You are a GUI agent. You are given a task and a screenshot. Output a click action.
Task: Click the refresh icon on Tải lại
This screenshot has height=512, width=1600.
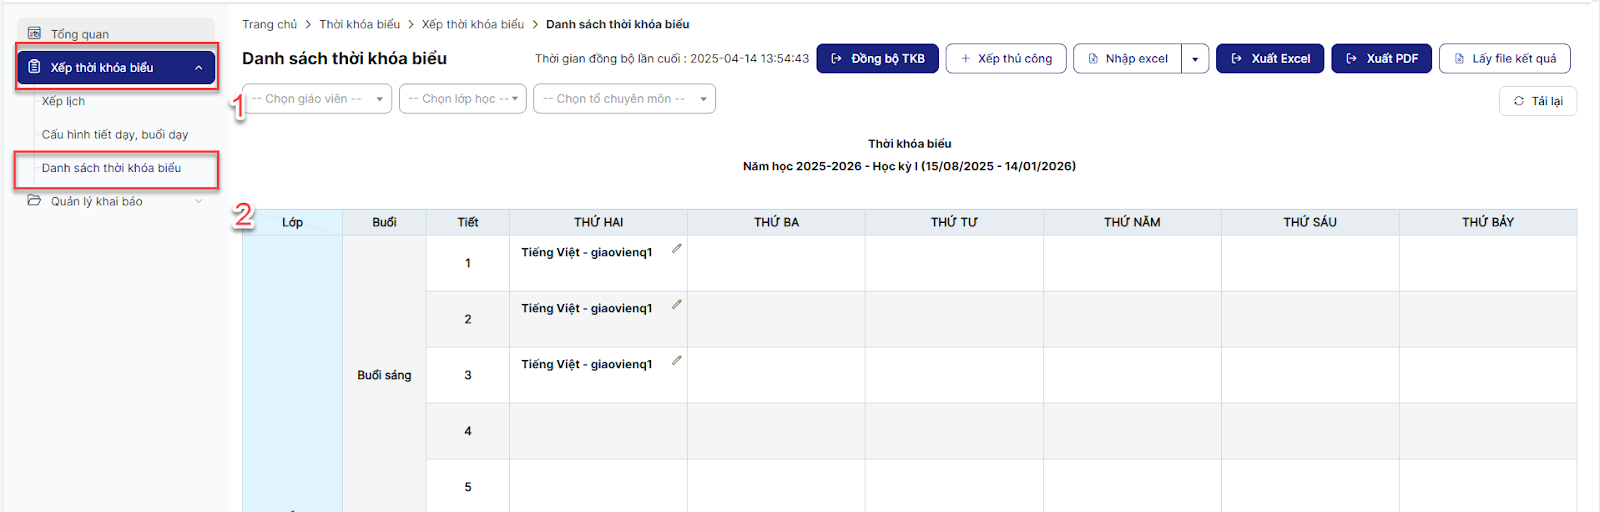[x=1519, y=101]
